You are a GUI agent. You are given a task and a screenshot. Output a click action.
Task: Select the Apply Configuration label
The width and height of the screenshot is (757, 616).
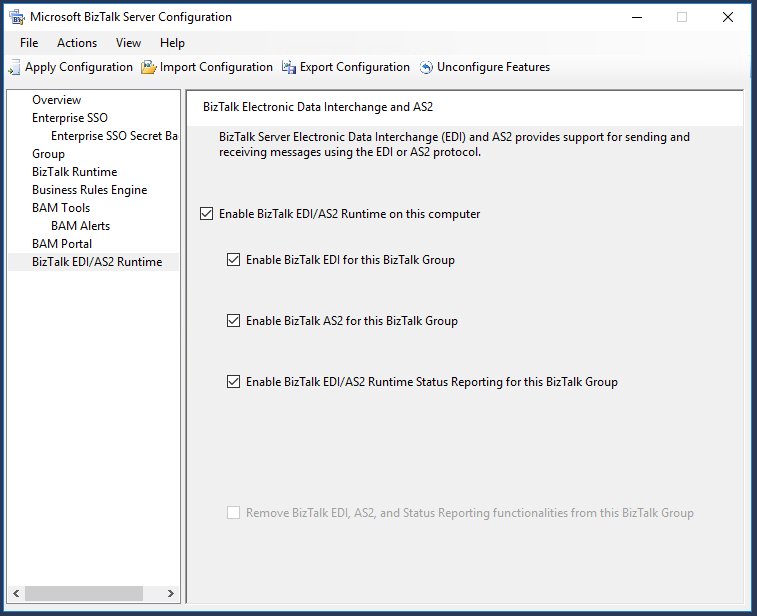click(79, 67)
